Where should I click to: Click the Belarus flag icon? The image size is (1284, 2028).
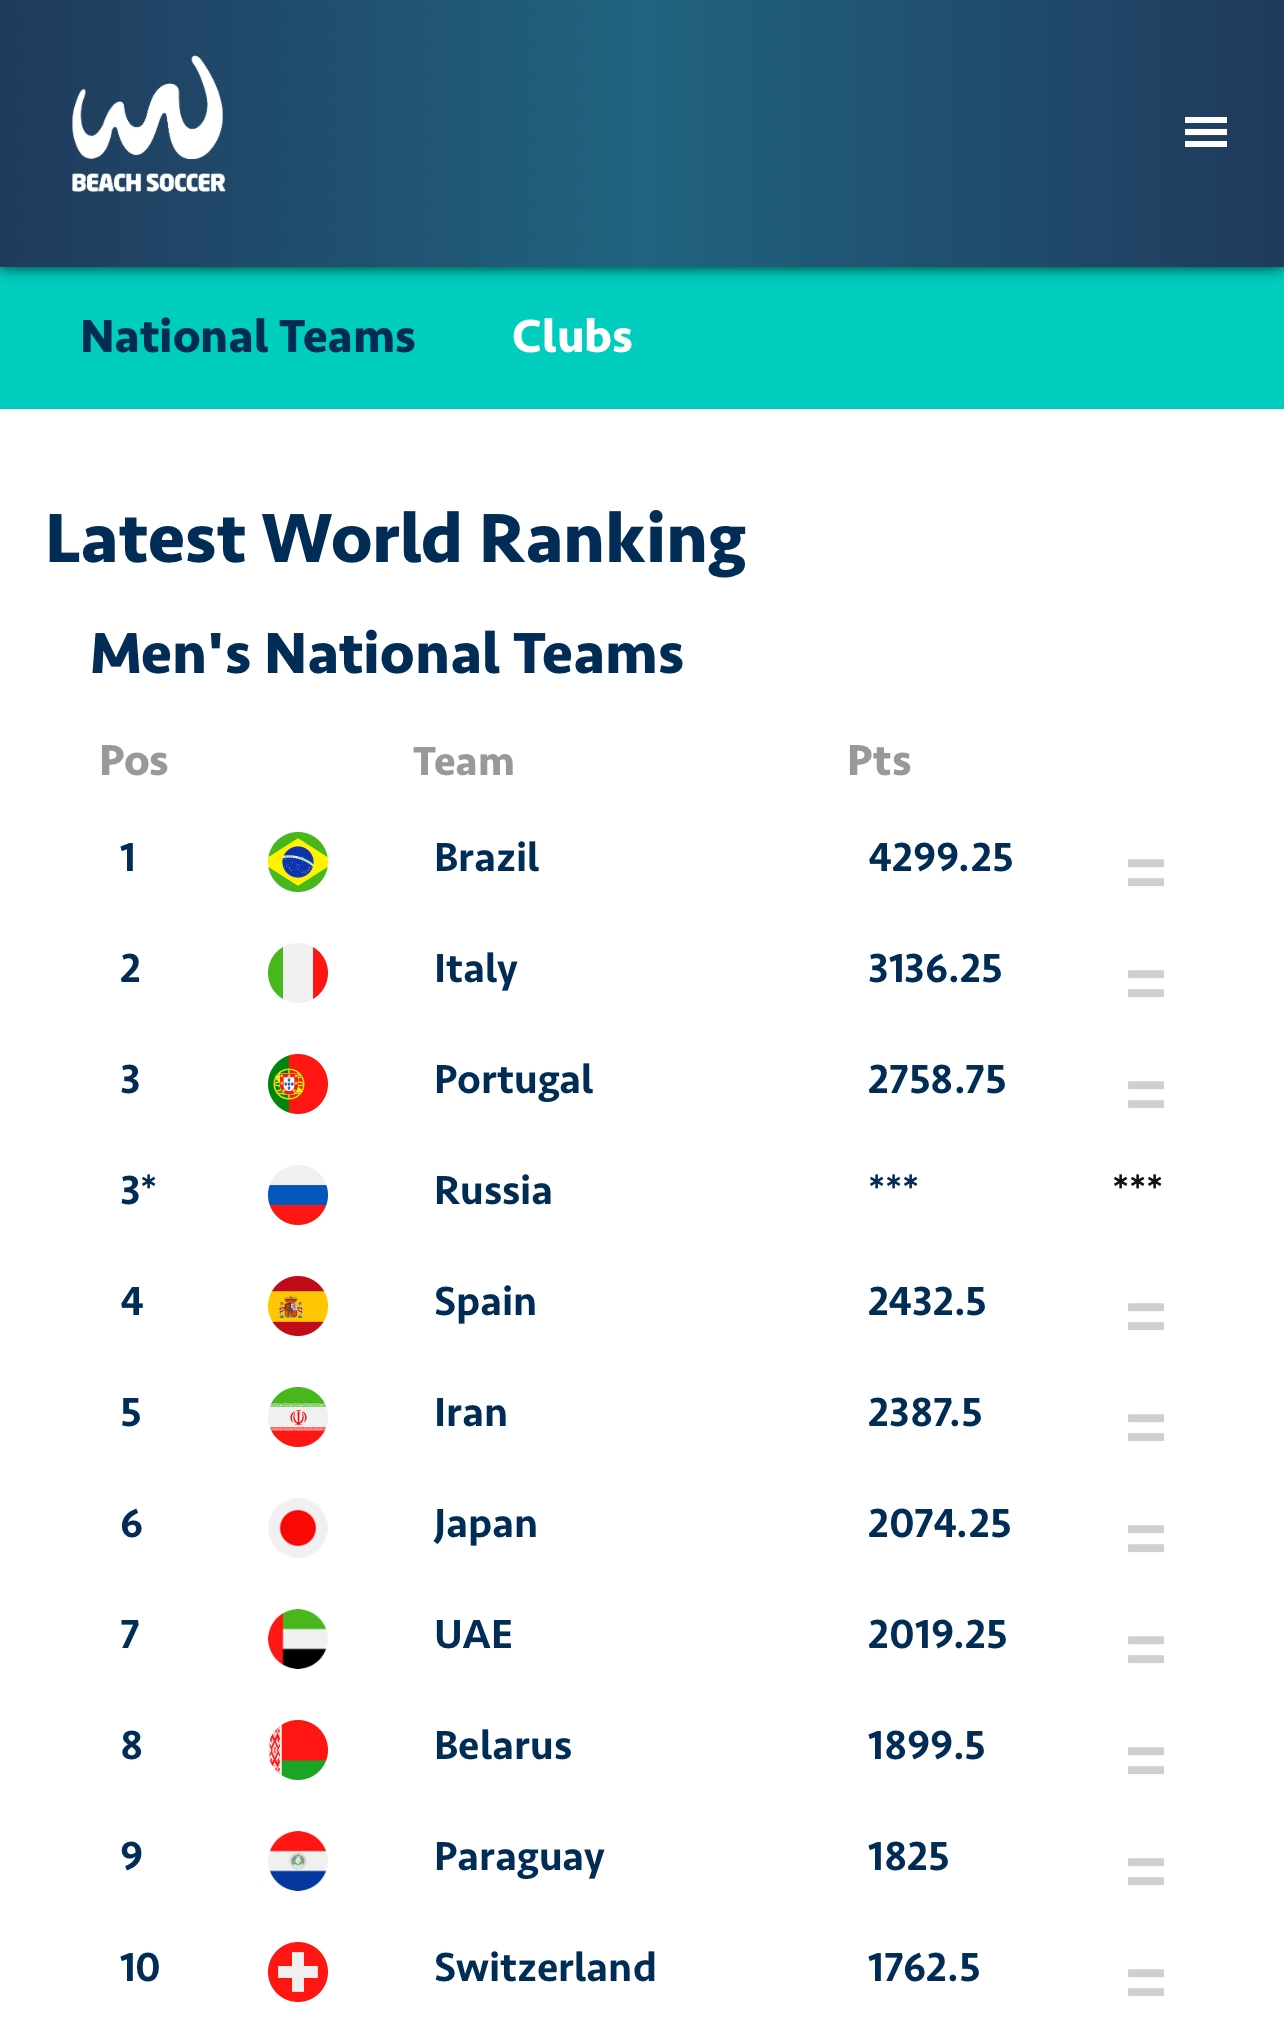(x=298, y=1749)
